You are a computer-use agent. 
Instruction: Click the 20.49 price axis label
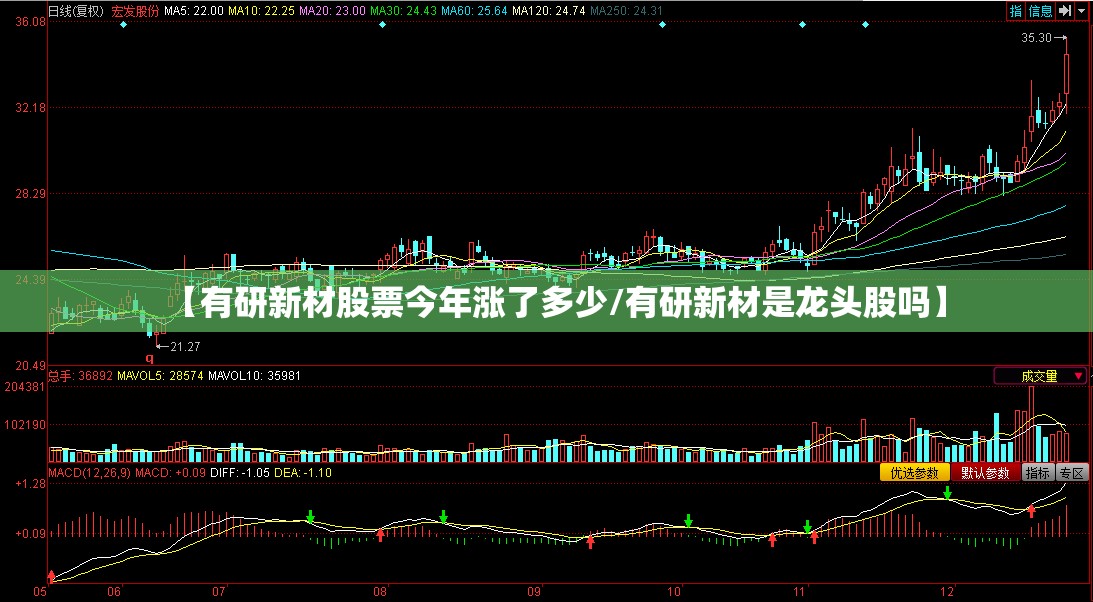[x=30, y=366]
